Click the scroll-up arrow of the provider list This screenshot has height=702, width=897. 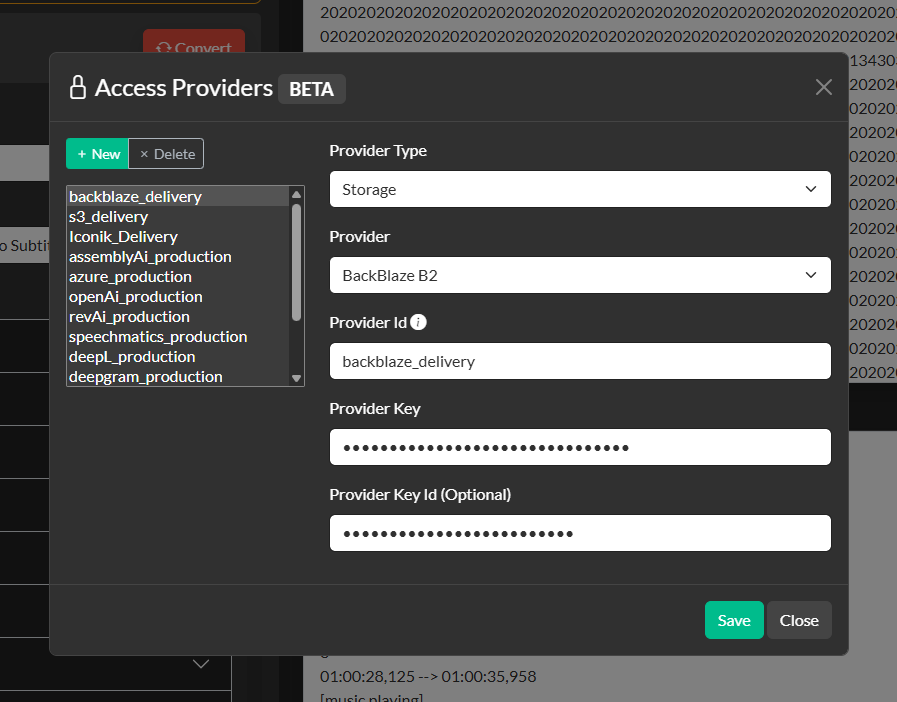click(295, 192)
